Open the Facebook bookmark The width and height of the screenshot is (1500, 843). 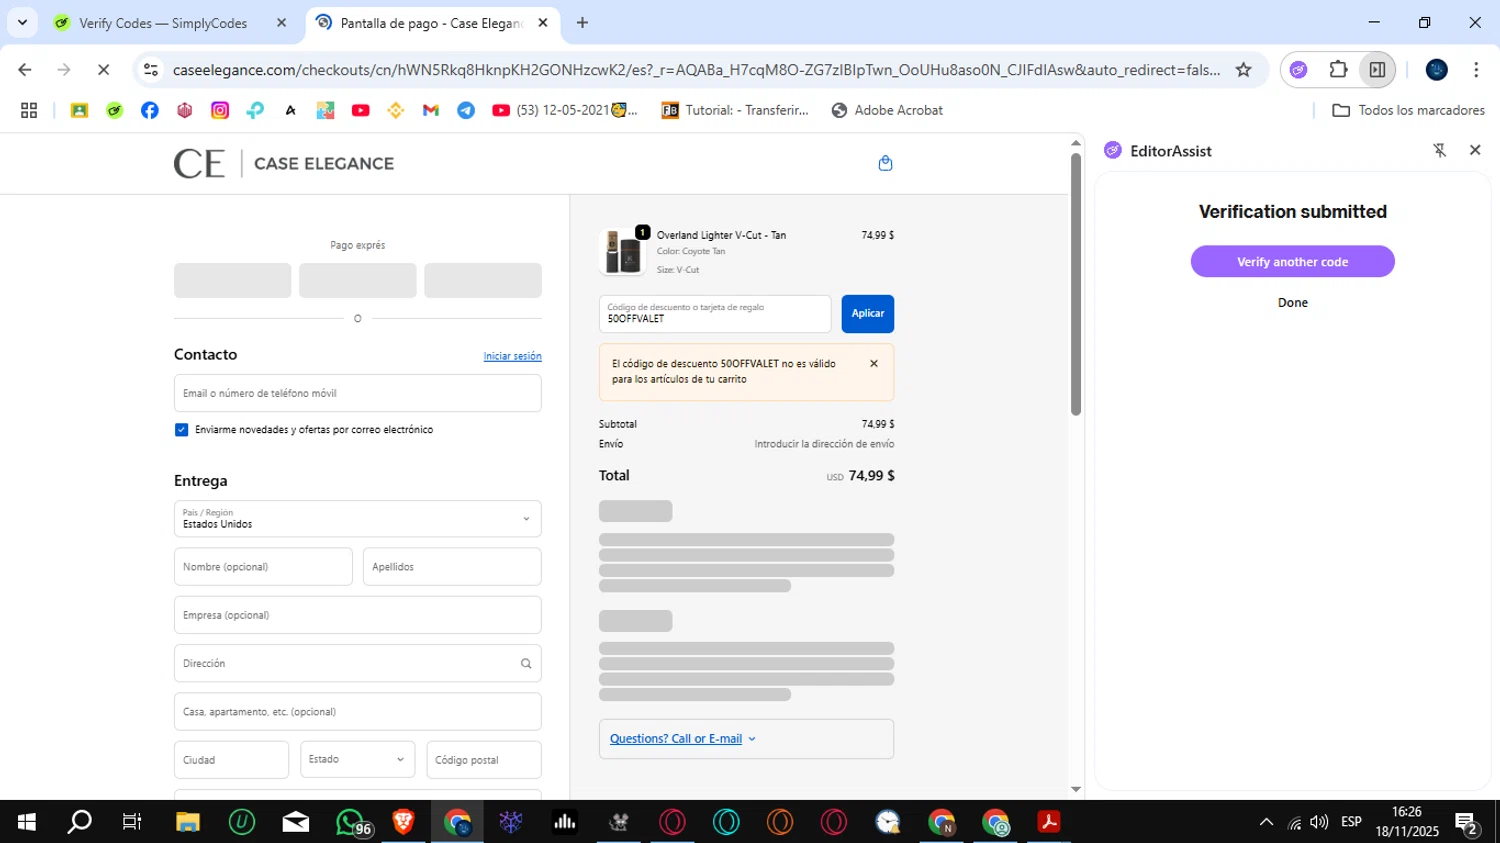[x=149, y=110]
